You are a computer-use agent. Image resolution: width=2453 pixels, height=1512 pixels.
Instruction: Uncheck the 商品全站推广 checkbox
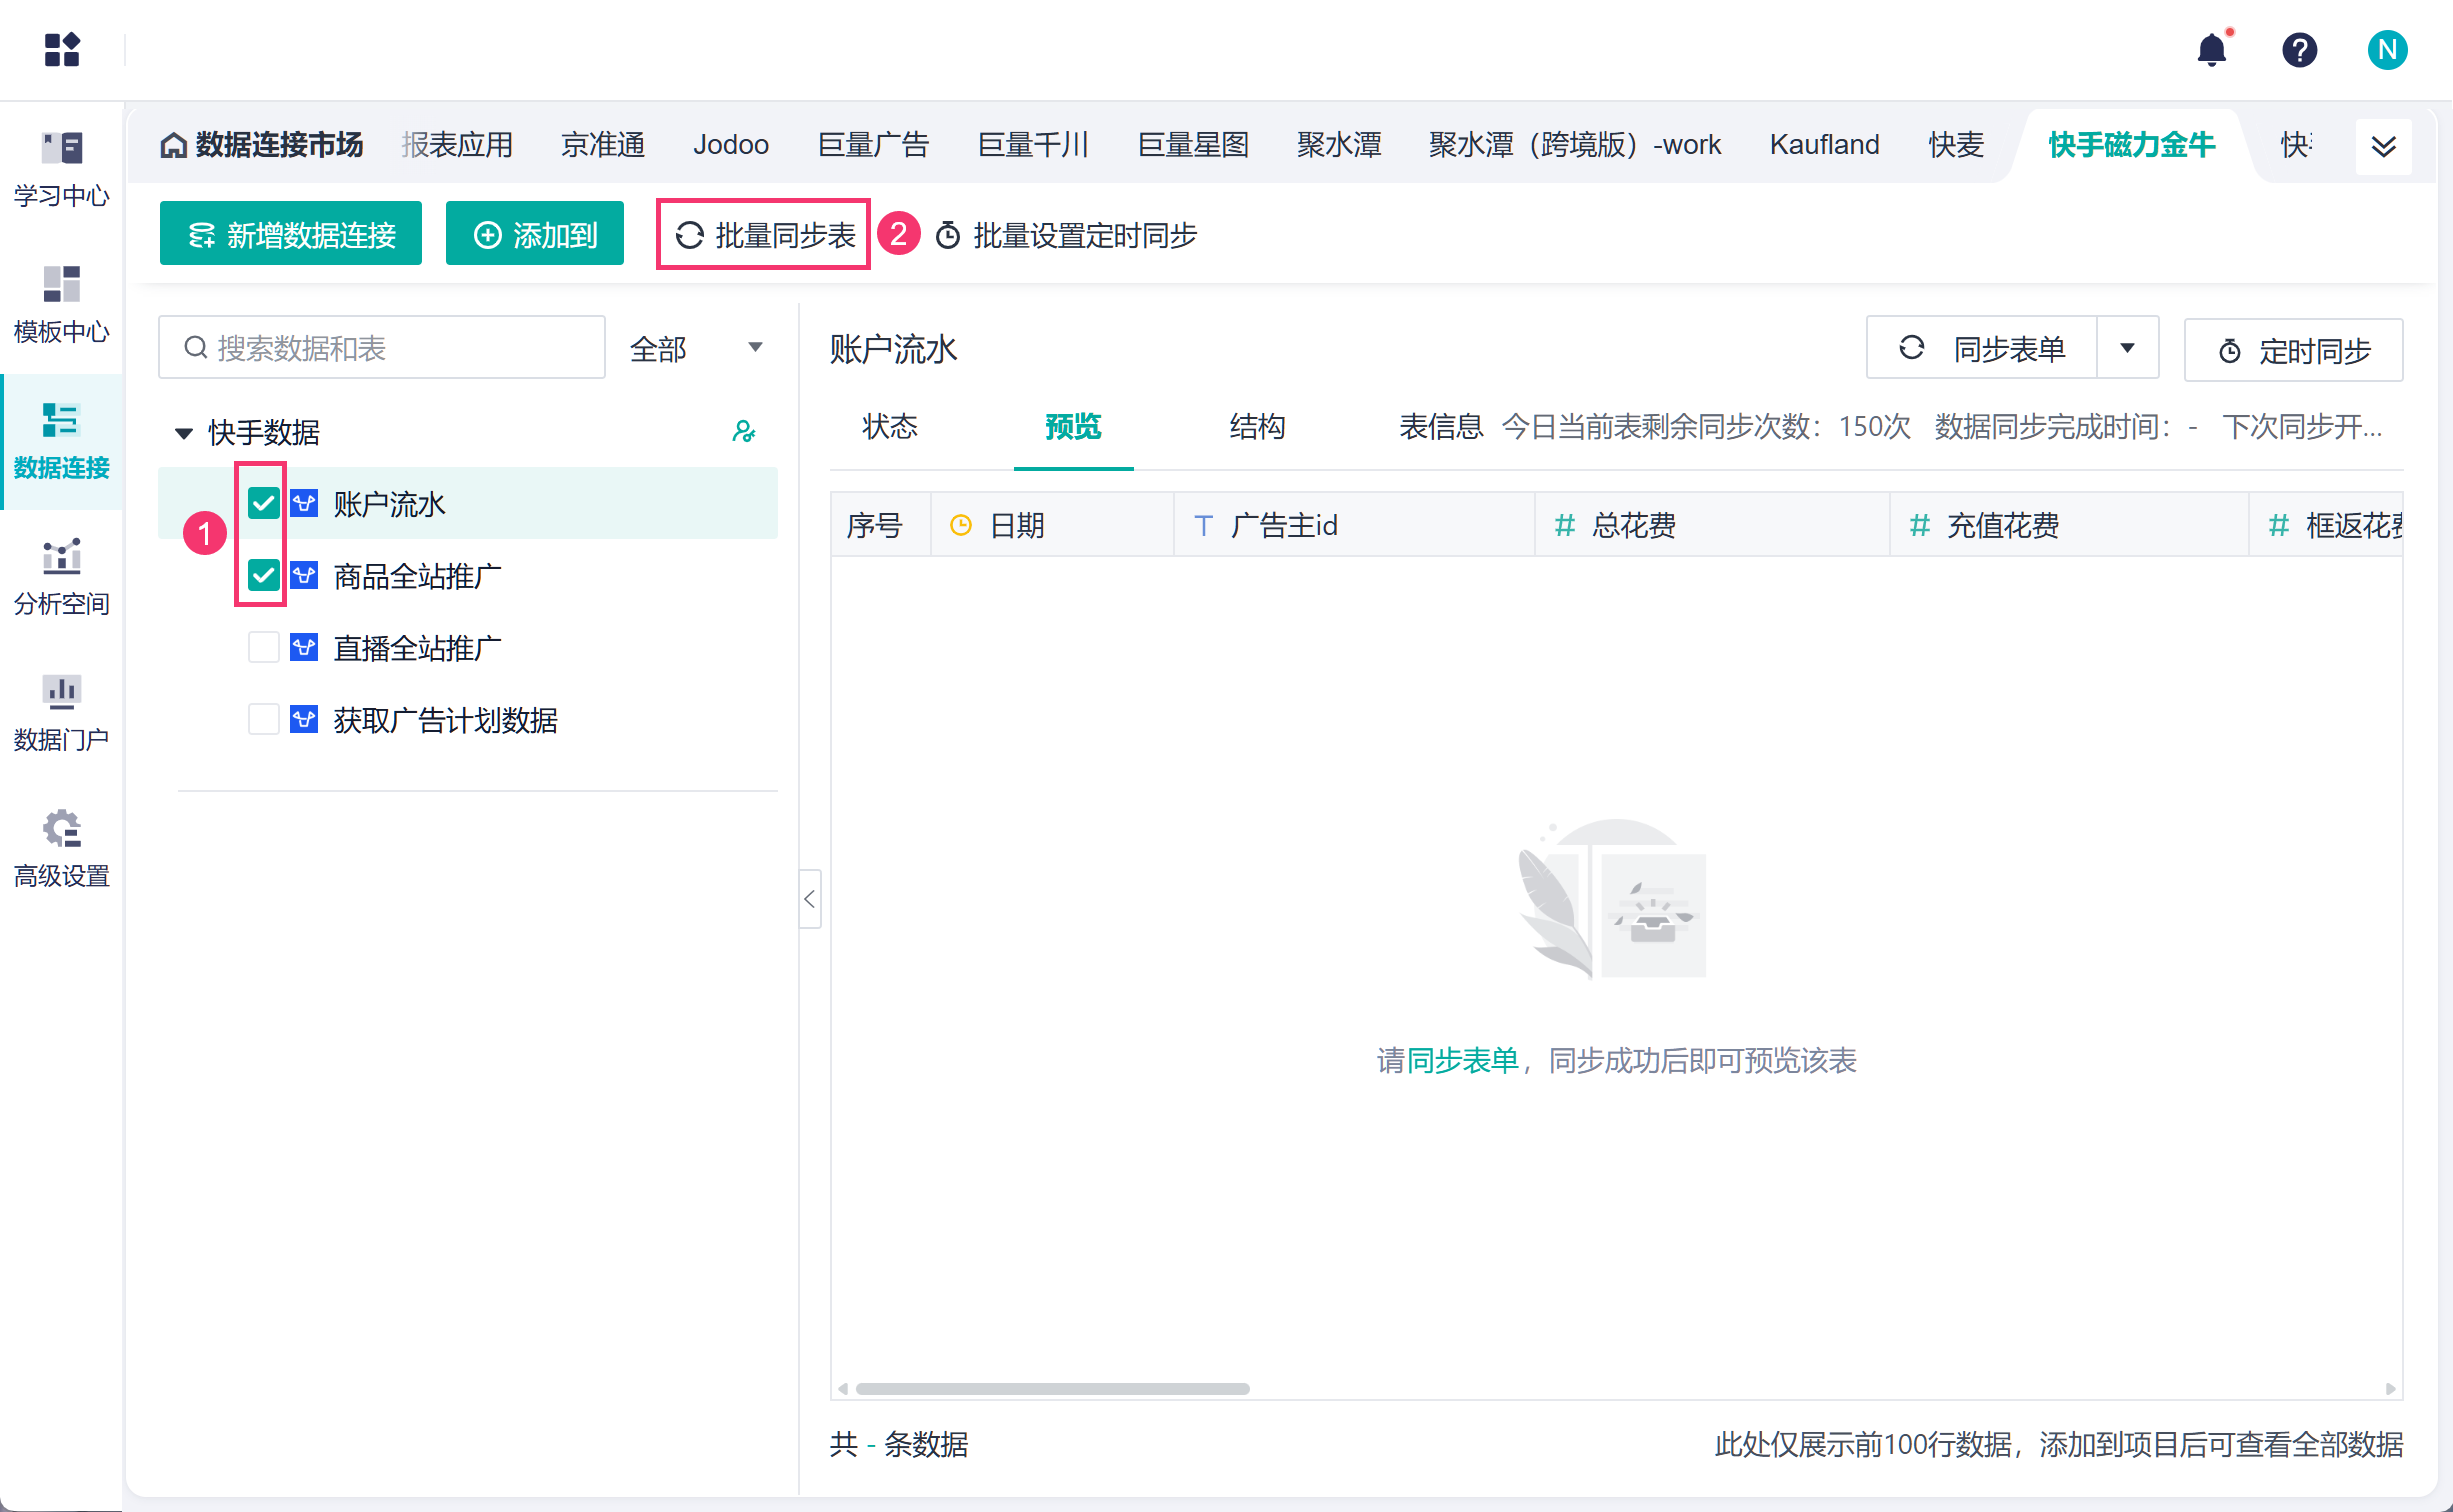pos(263,575)
